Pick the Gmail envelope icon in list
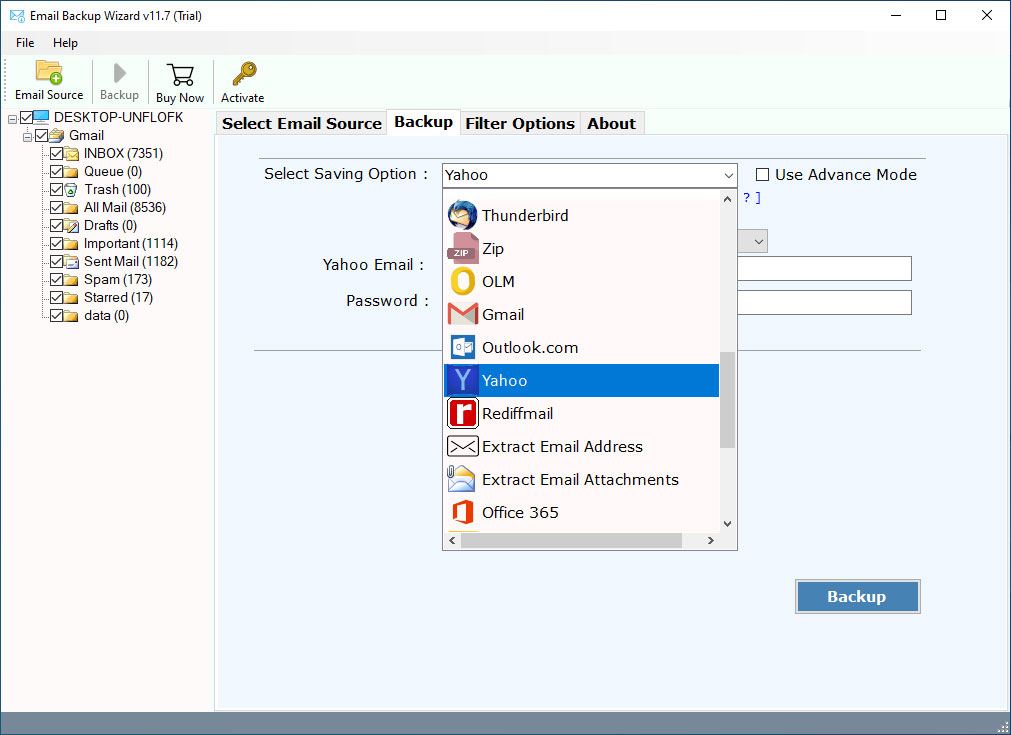This screenshot has height=735, width=1011. (x=462, y=315)
